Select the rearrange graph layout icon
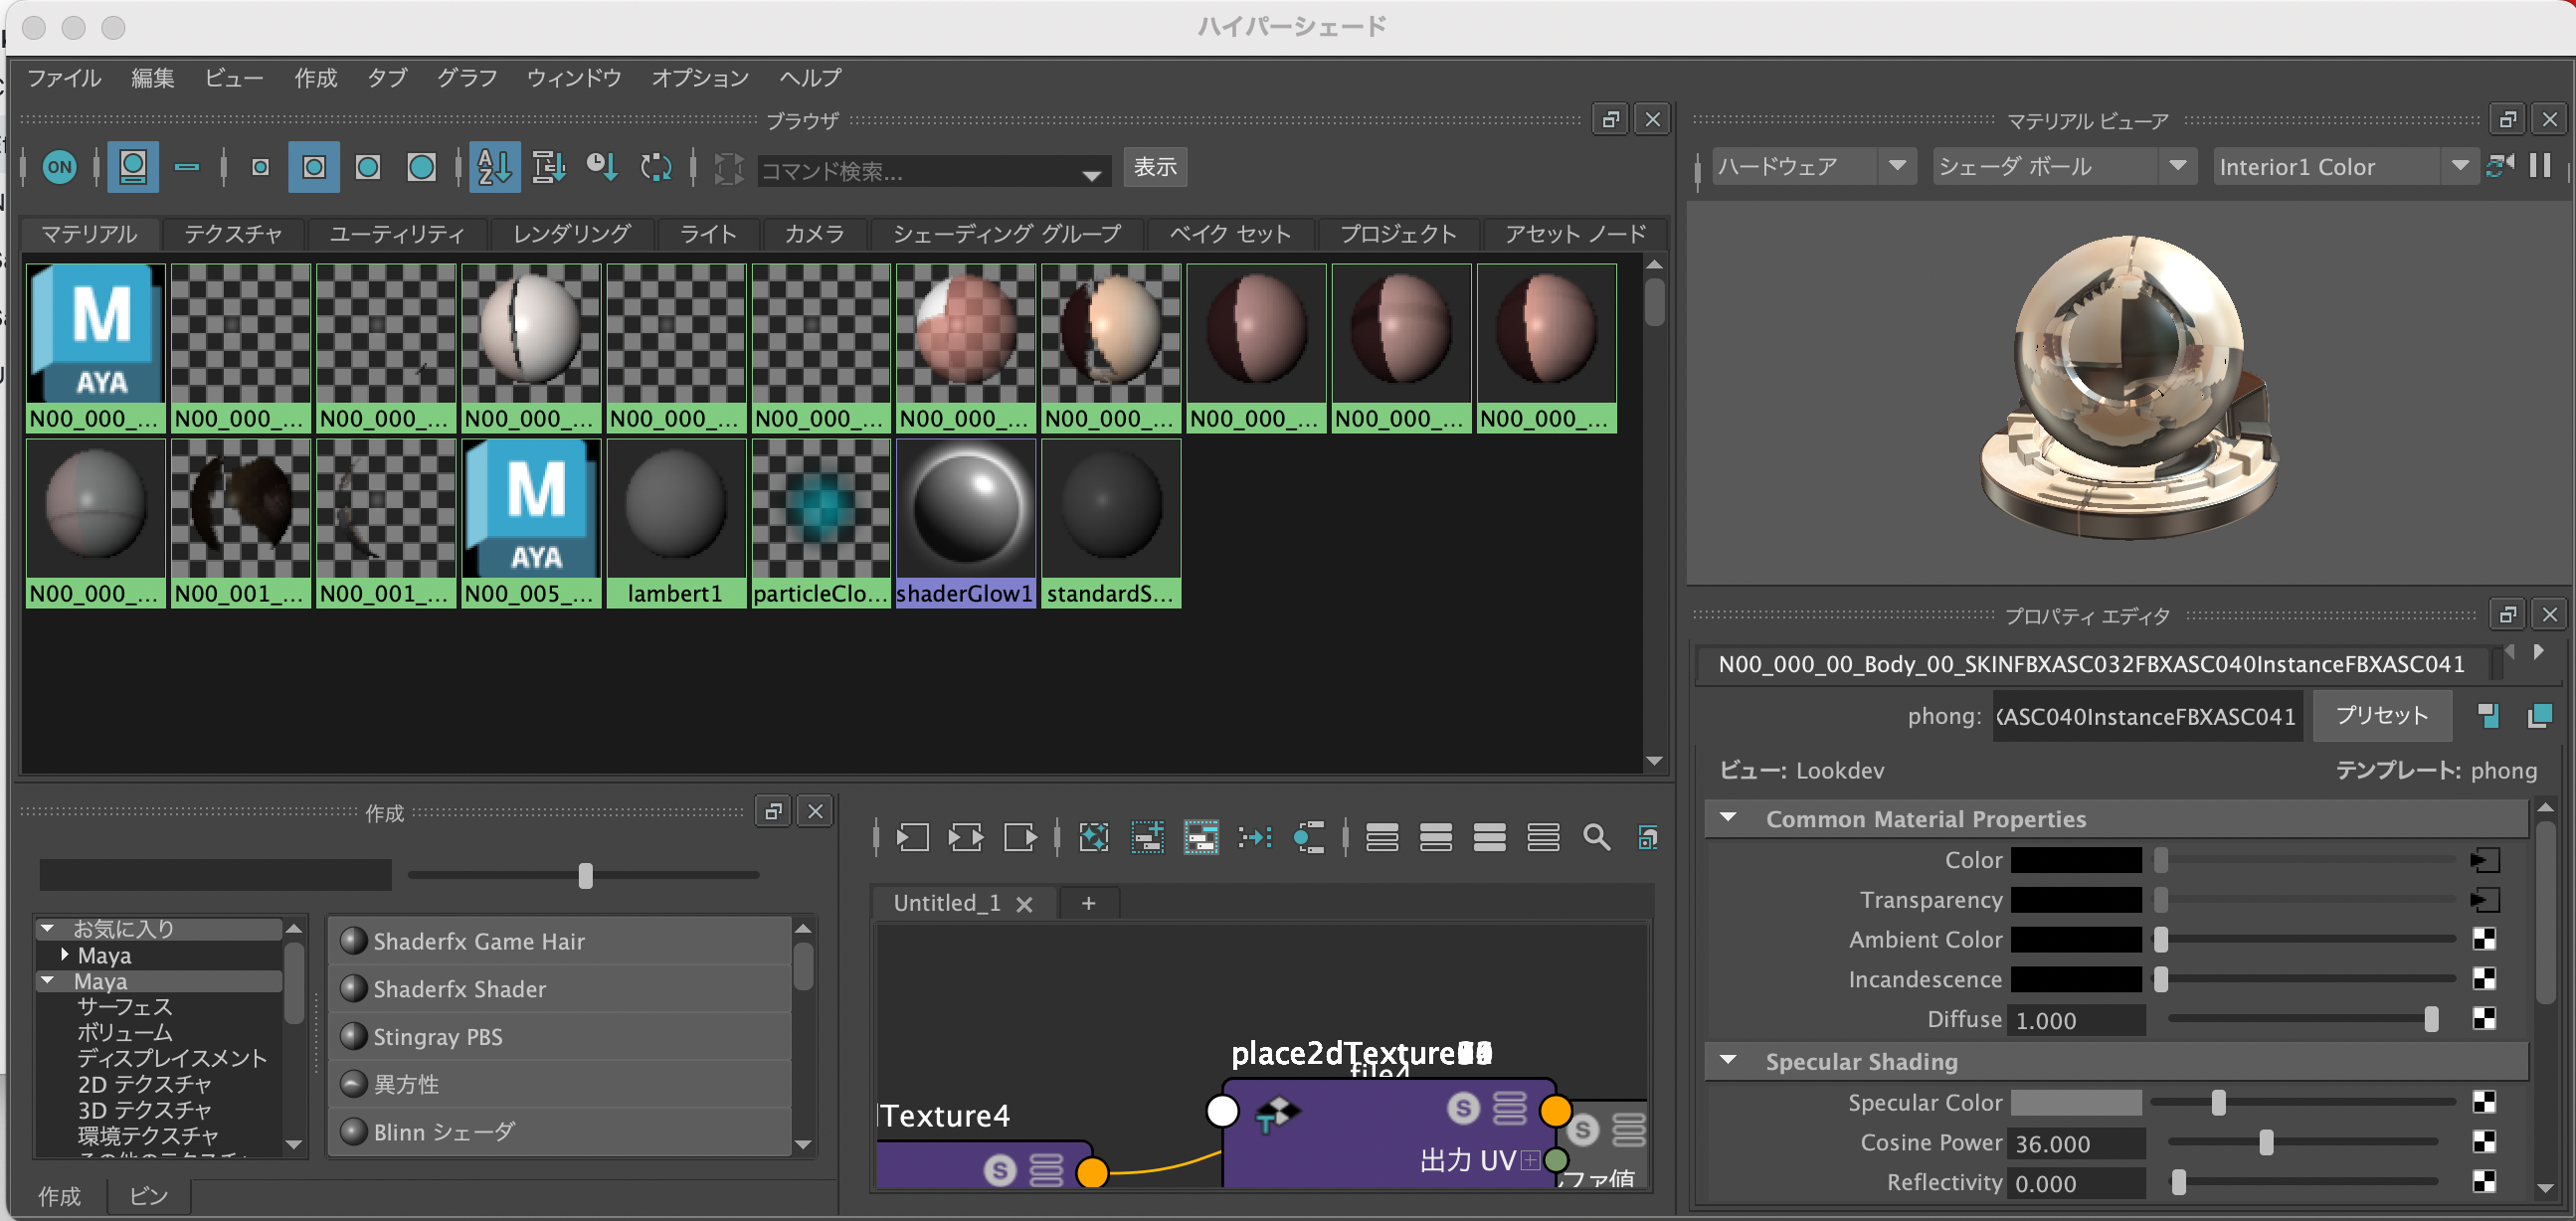Viewport: 2576px width, 1221px height. (x=1310, y=838)
